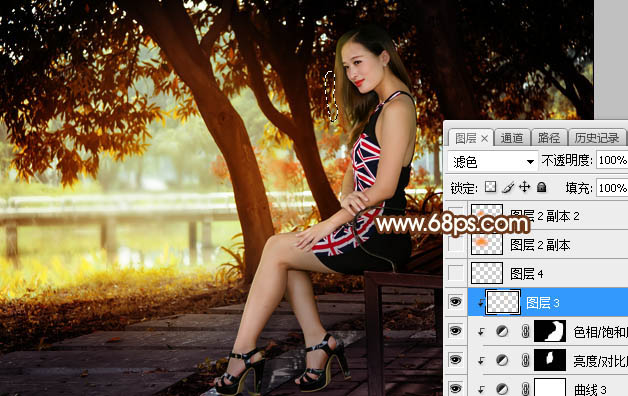This screenshot has width=628, height=396.
Task: Switch to the 通道 channels tab
Action: pyautogui.click(x=512, y=138)
